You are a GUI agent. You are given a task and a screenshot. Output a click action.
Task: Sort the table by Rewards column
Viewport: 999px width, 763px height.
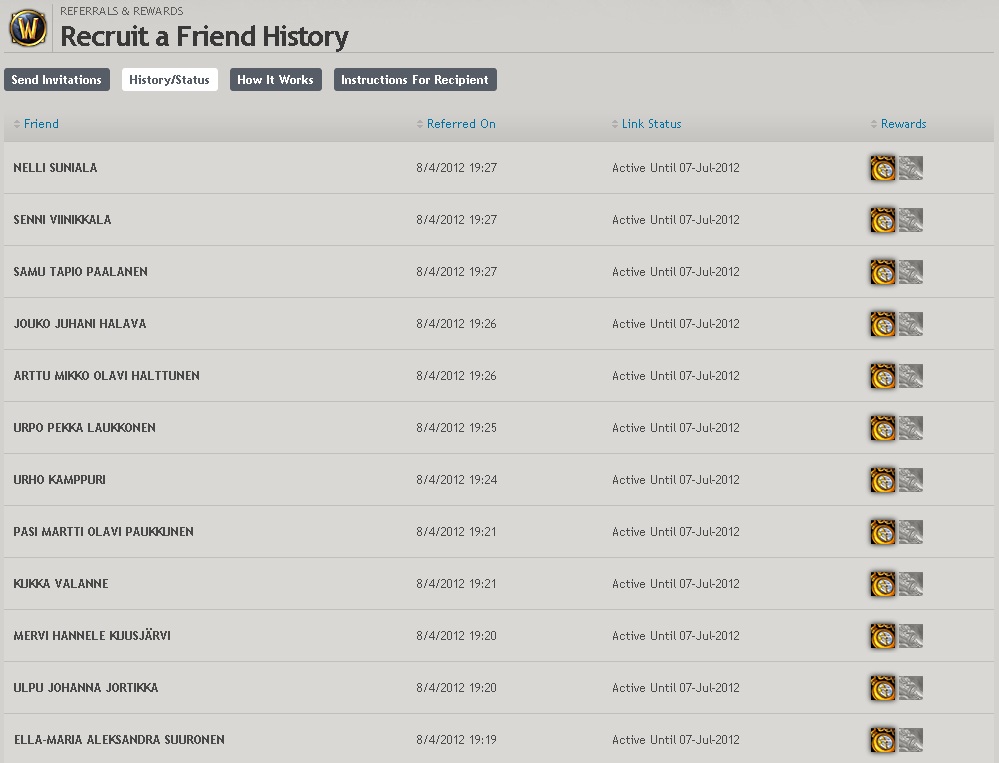coord(903,124)
